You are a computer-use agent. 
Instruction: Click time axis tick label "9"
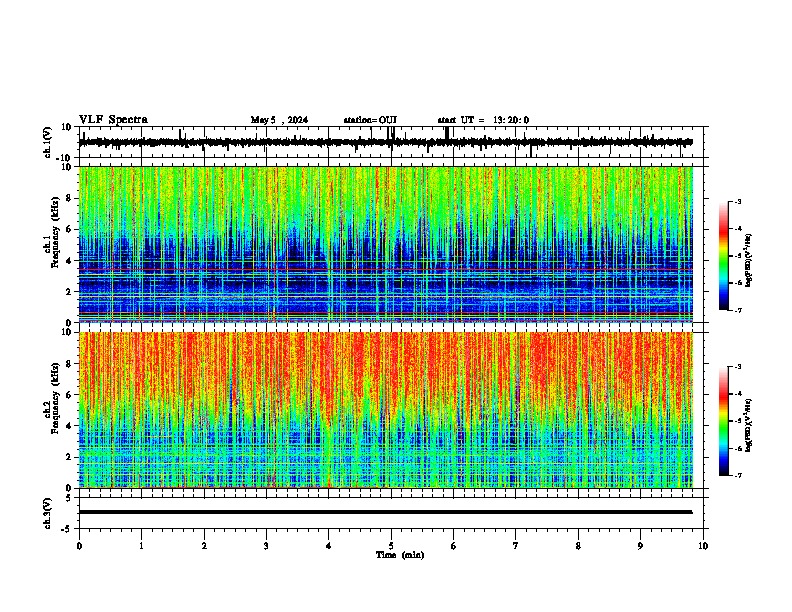(640, 546)
